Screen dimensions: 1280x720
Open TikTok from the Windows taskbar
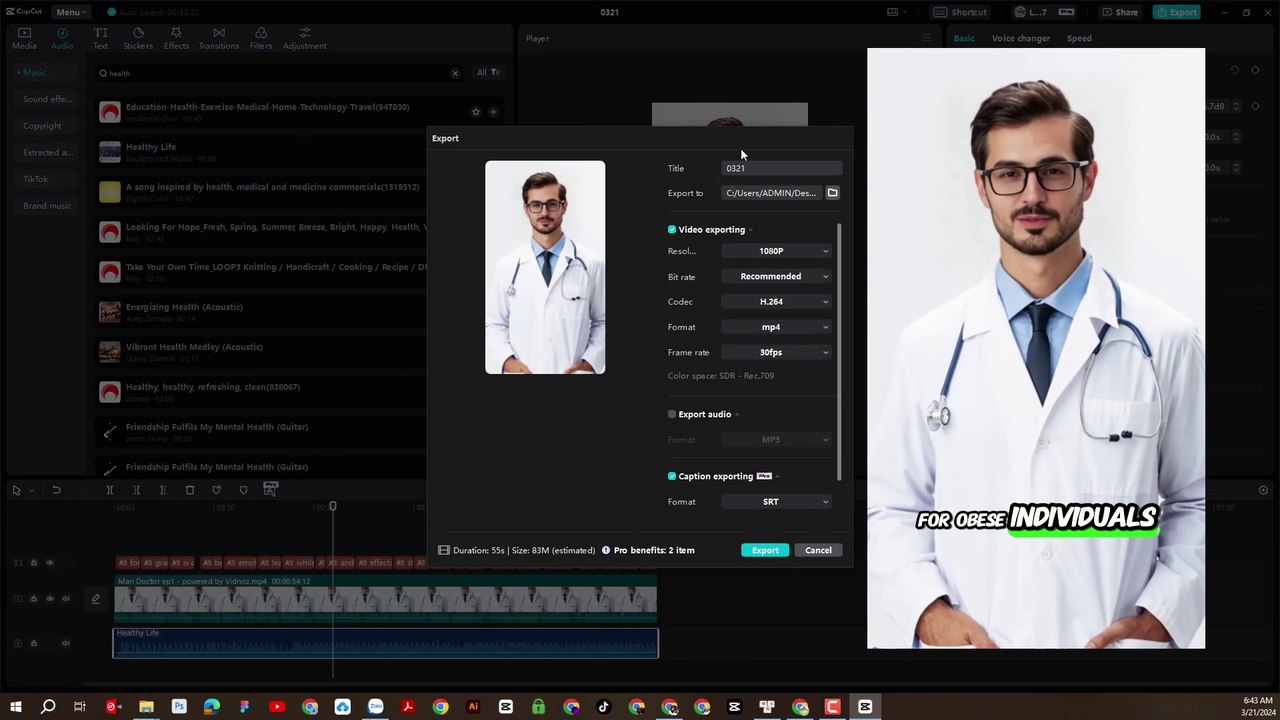603,707
